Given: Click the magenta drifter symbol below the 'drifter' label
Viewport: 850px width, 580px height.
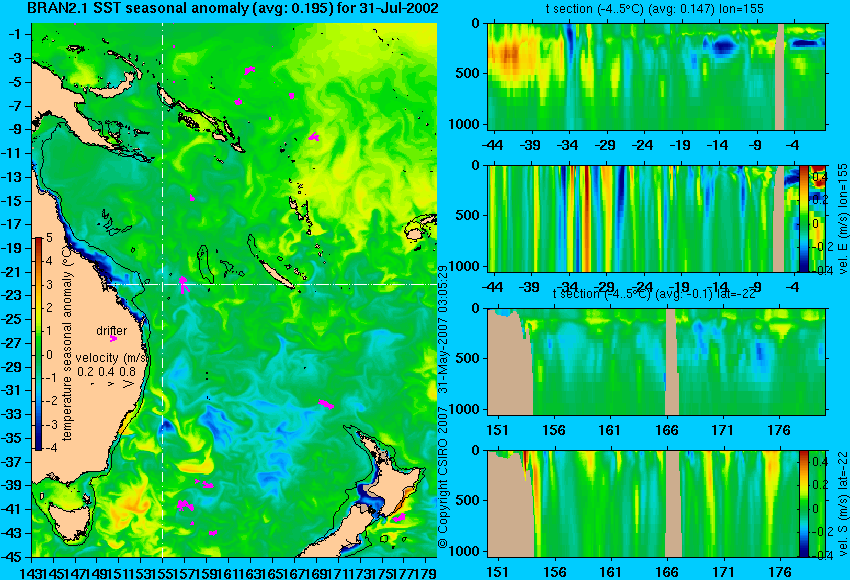Looking at the screenshot, I should click(113, 339).
